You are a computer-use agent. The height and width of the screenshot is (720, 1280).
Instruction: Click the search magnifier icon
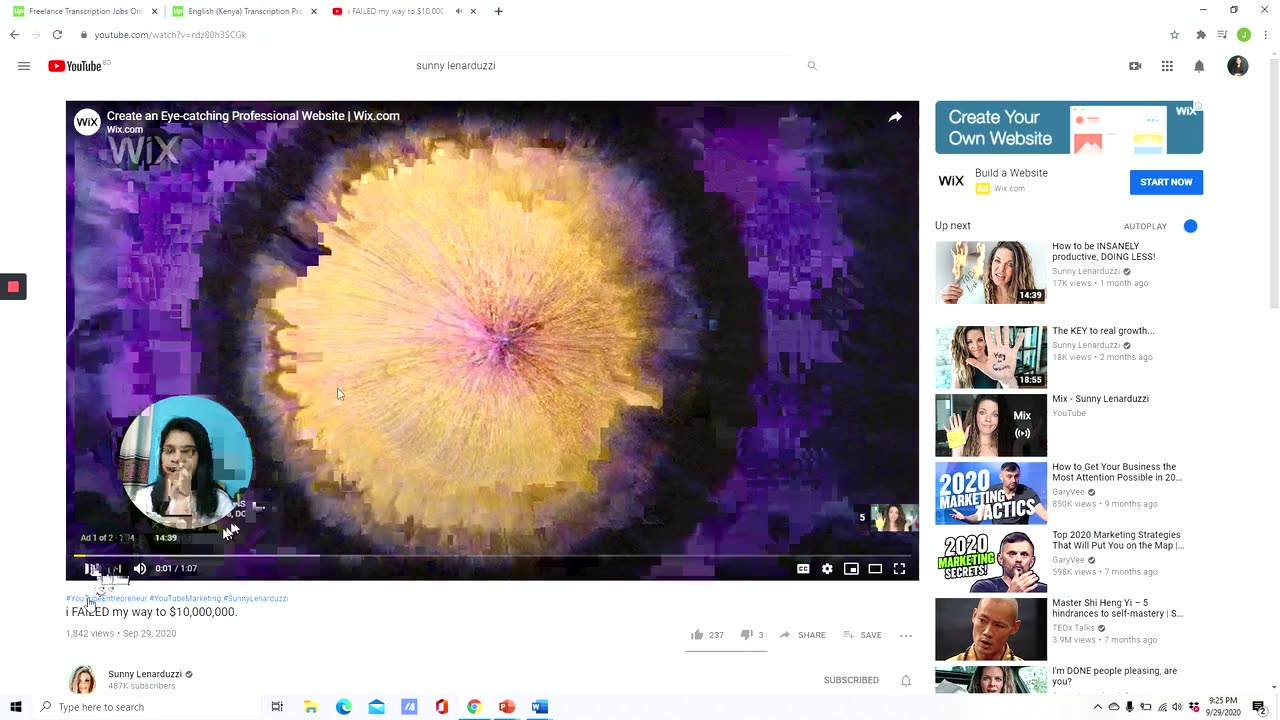812,66
